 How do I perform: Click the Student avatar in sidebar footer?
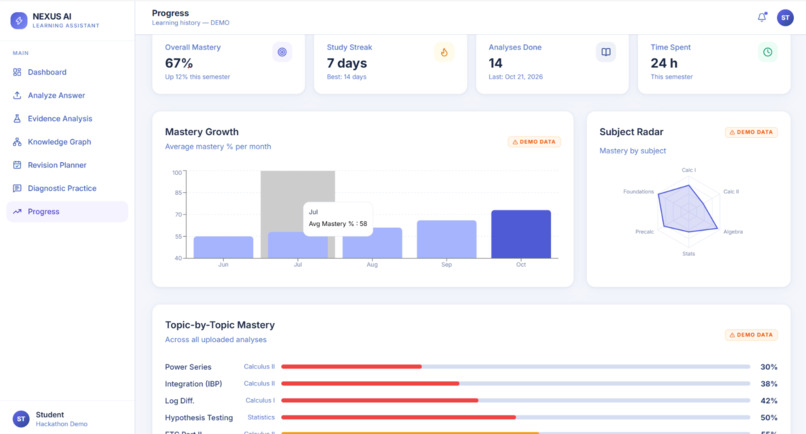click(21, 419)
